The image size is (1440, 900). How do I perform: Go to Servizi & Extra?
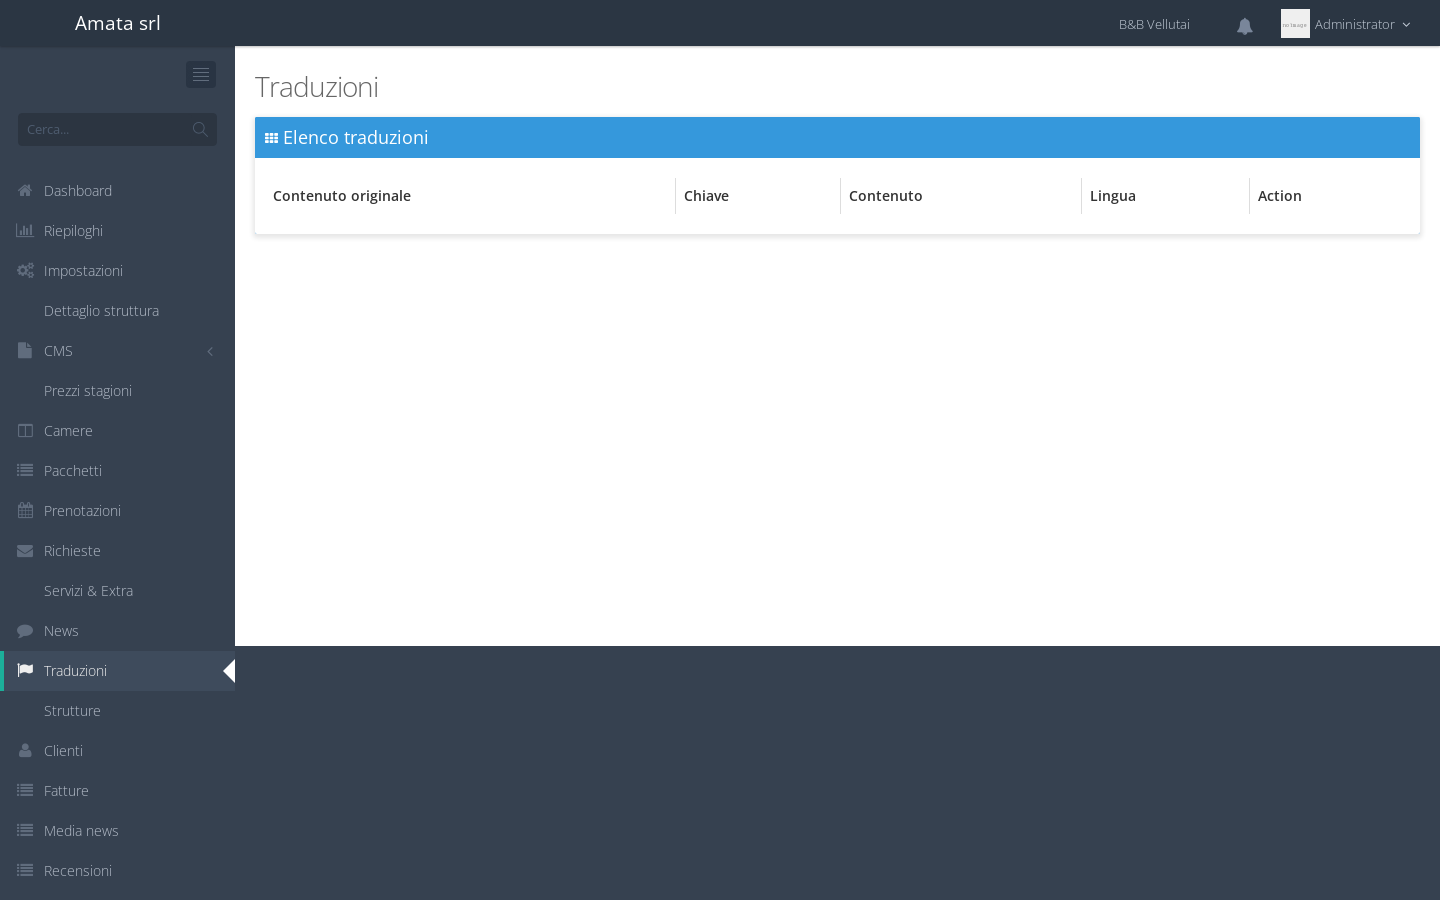pyautogui.click(x=117, y=591)
